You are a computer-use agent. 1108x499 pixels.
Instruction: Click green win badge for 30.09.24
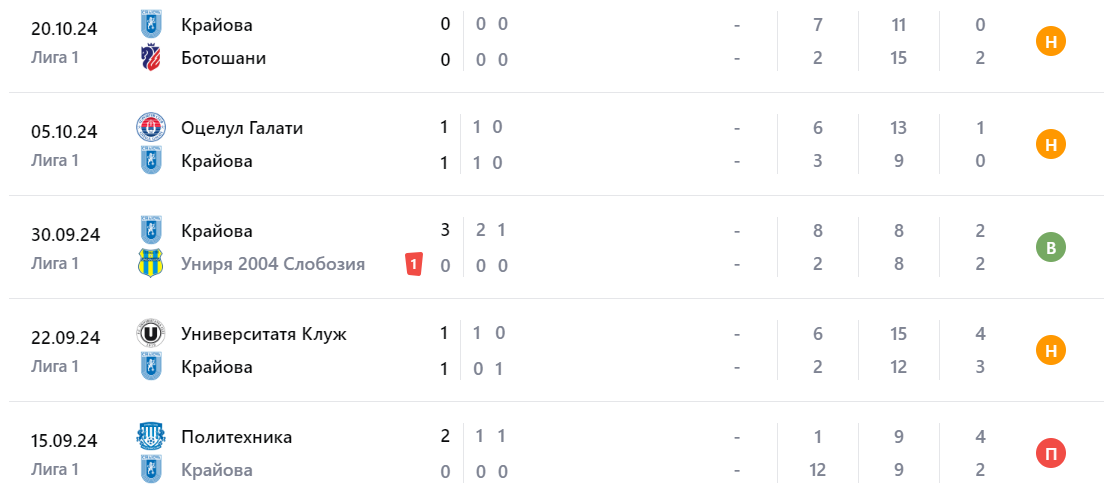tap(1051, 247)
